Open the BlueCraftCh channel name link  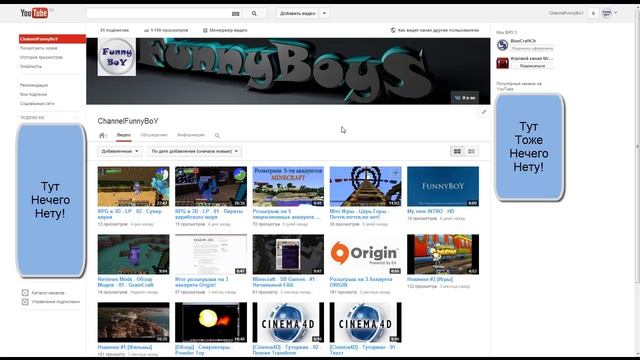(523, 41)
